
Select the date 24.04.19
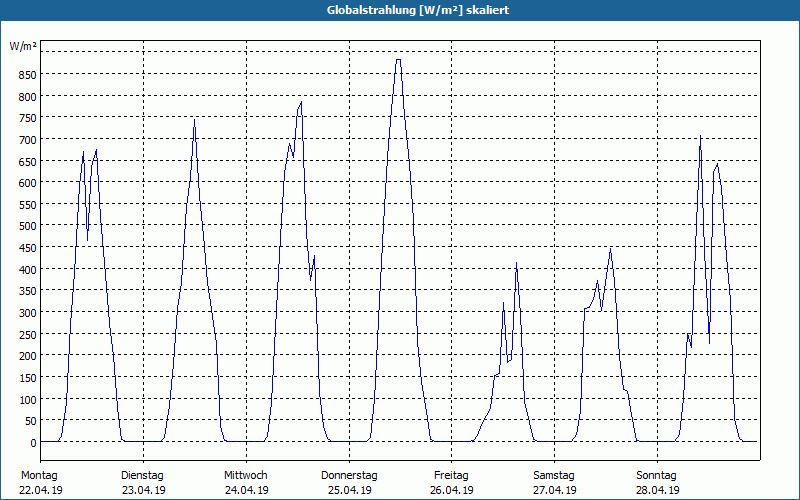[x=247, y=490]
